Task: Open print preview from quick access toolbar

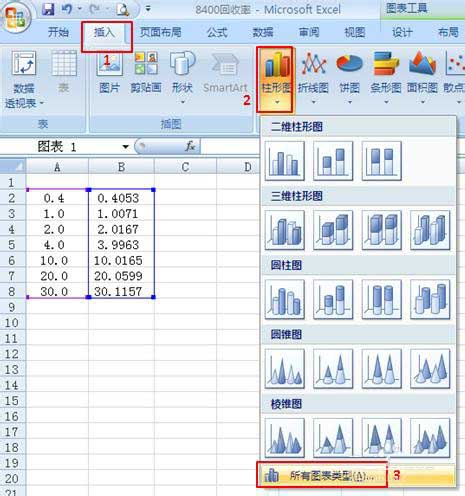Action: (123, 10)
